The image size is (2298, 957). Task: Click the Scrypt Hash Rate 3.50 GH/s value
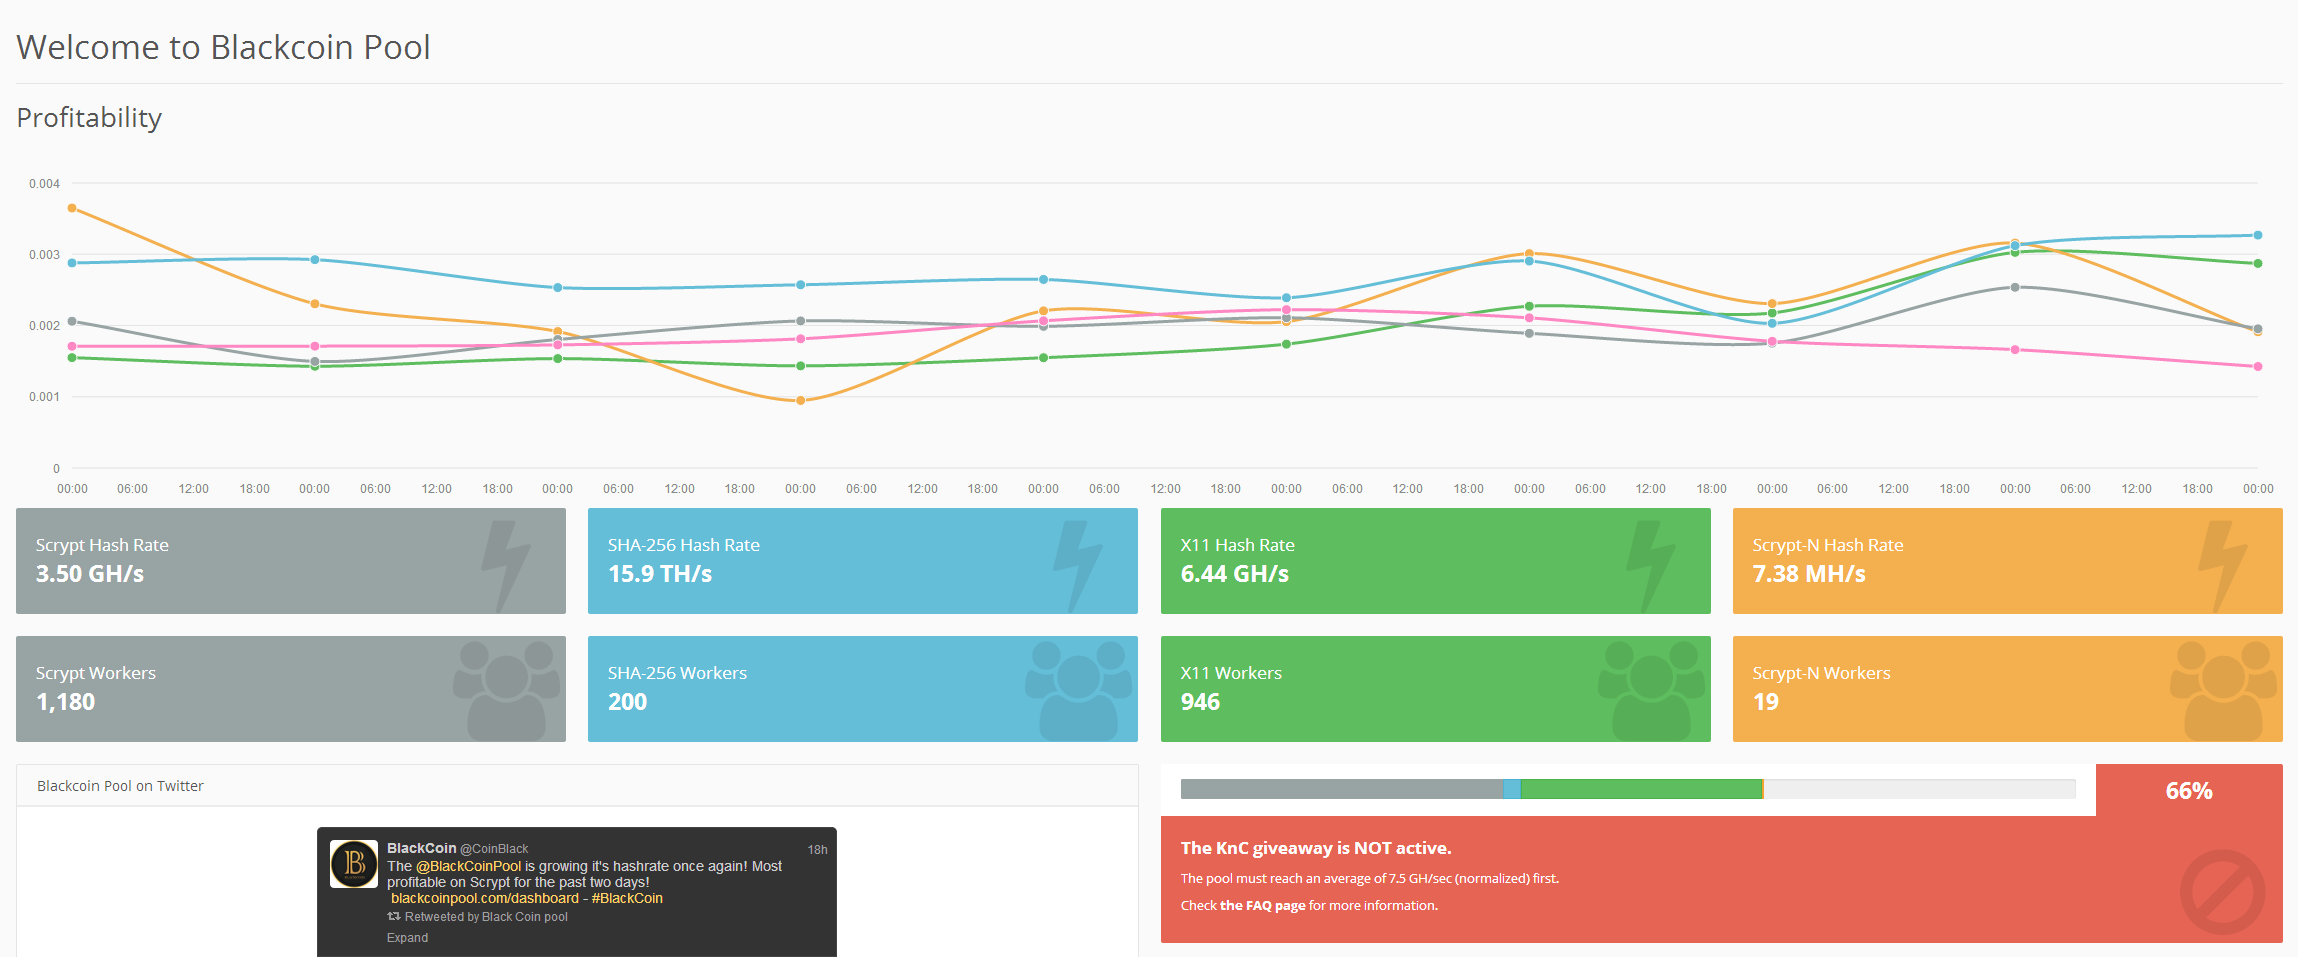[90, 574]
